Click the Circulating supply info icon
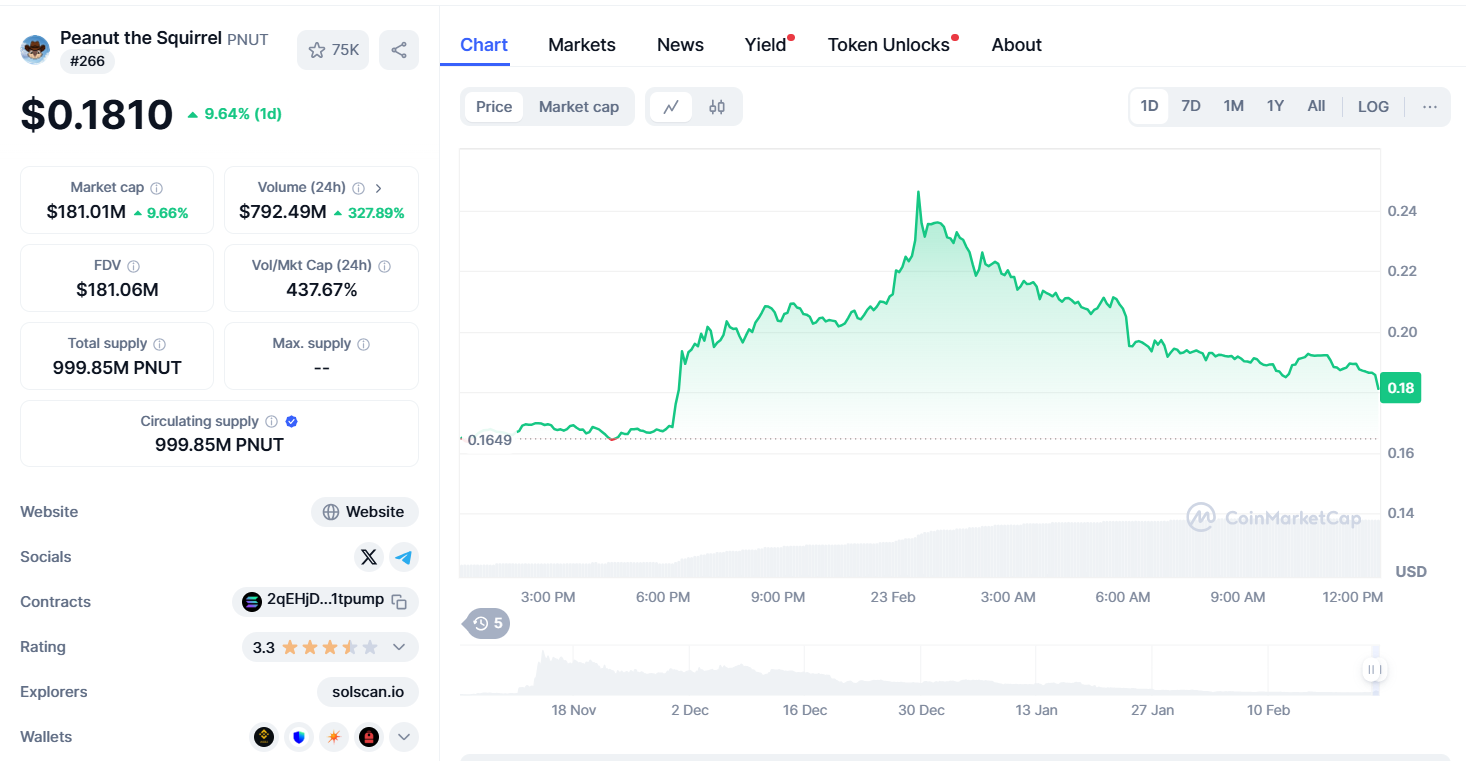 tap(272, 422)
